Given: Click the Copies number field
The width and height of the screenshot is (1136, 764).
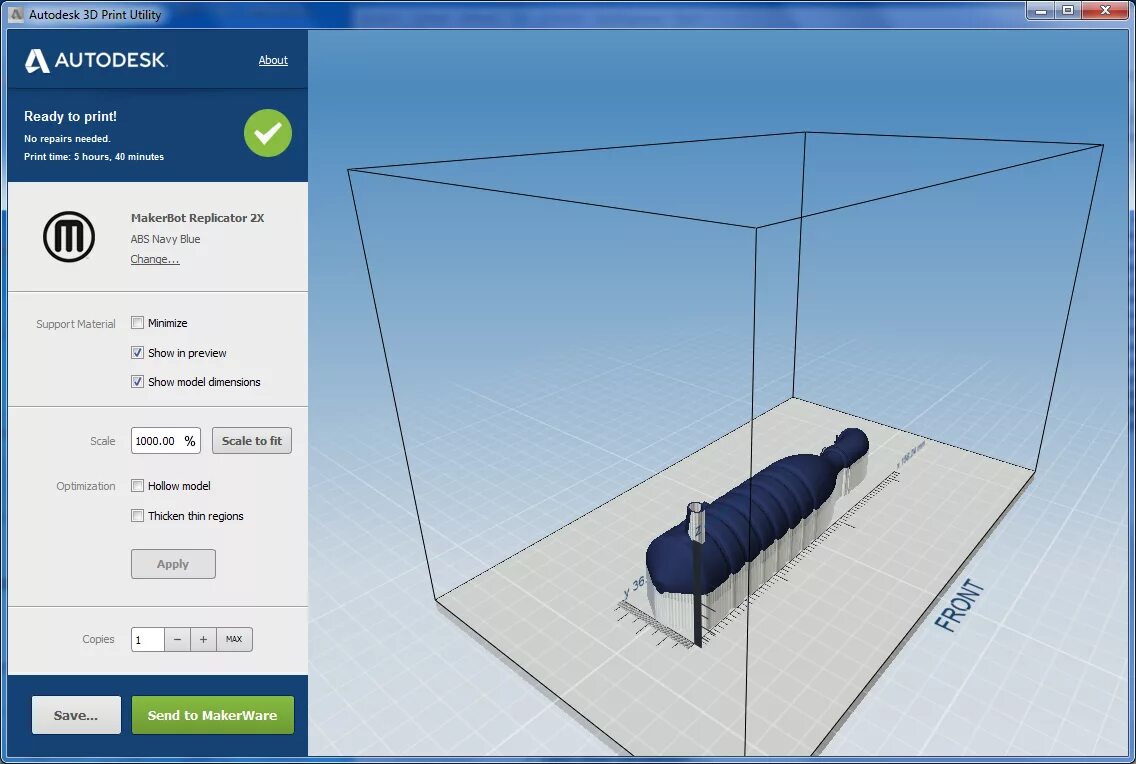Looking at the screenshot, I should click(148, 639).
